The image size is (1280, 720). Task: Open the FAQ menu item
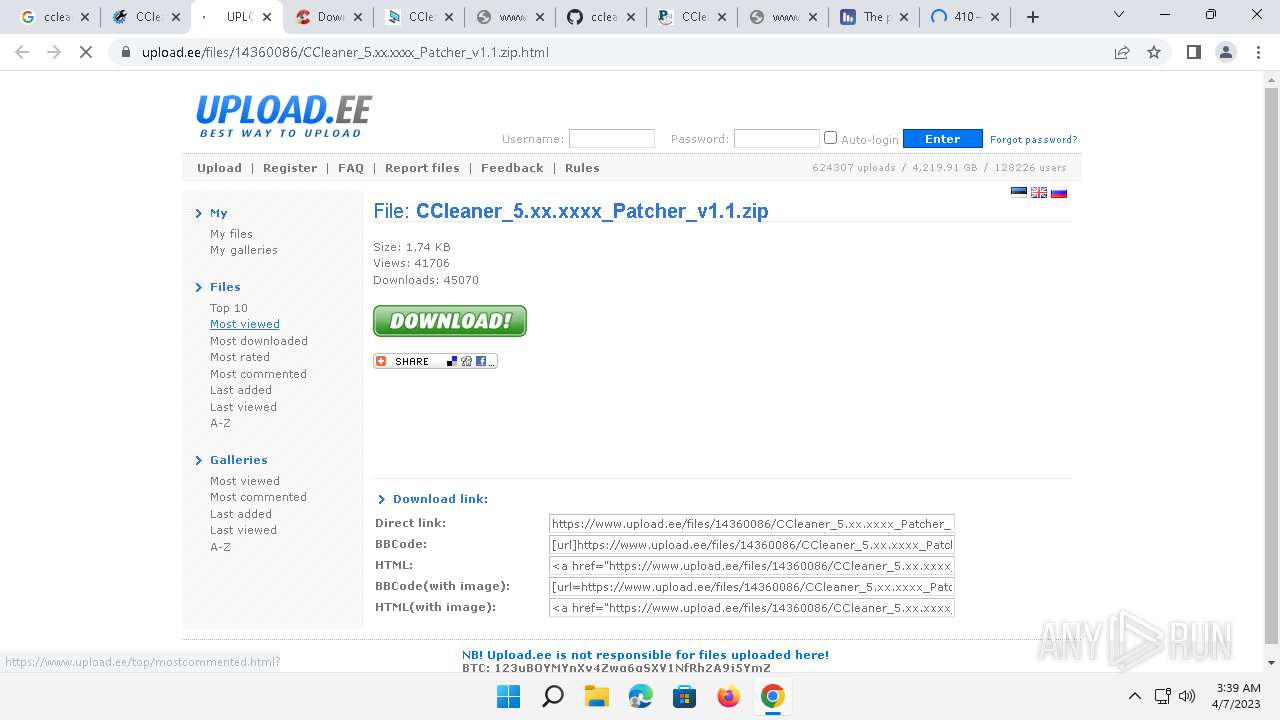(x=351, y=168)
